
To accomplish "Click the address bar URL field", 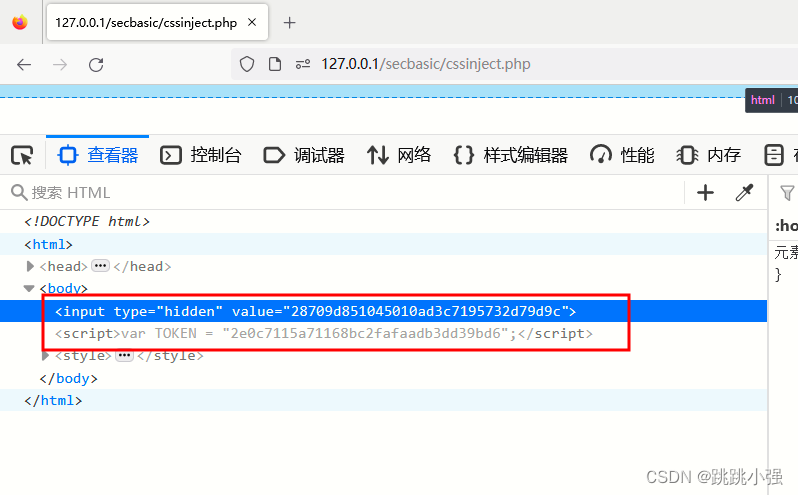I will pyautogui.click(x=514, y=64).
